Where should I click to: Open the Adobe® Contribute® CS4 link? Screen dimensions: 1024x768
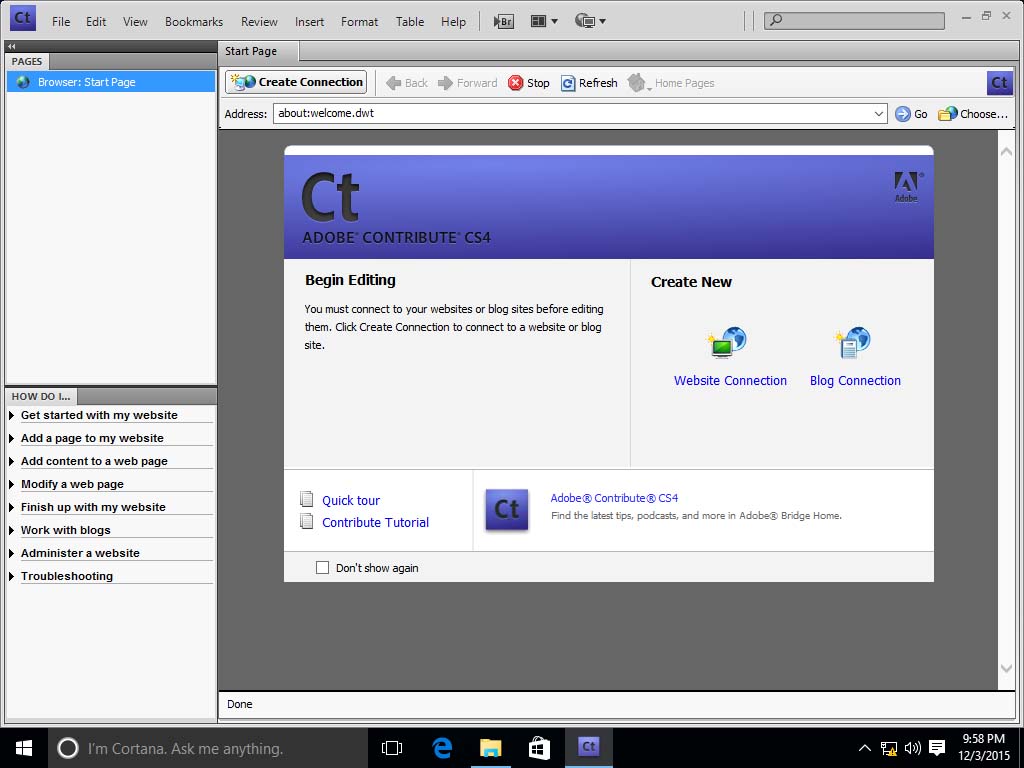point(614,498)
